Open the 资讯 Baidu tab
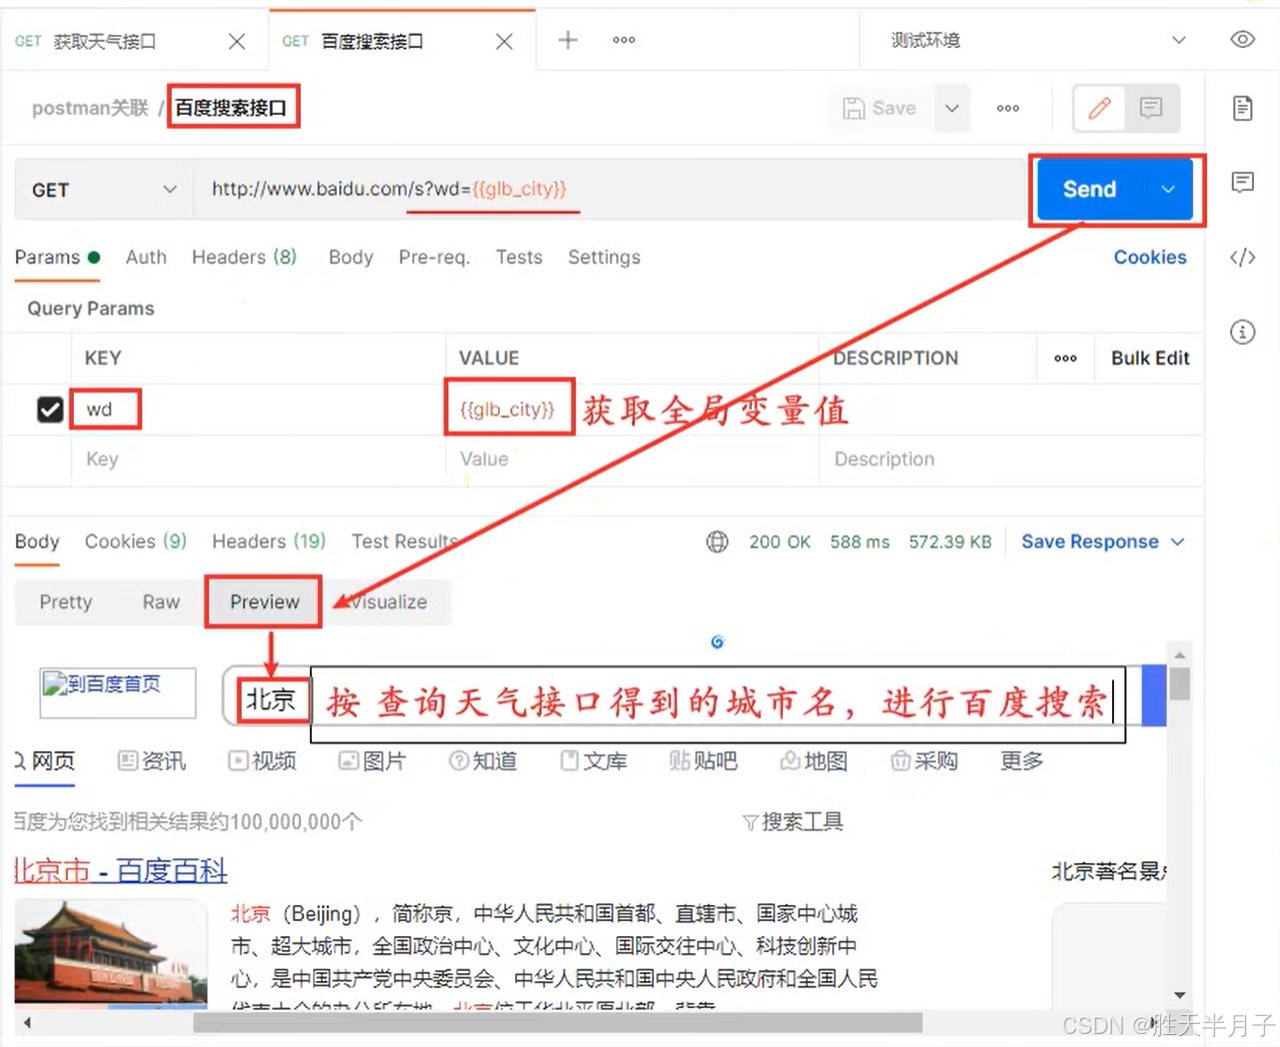The width and height of the screenshot is (1280, 1047). (152, 761)
